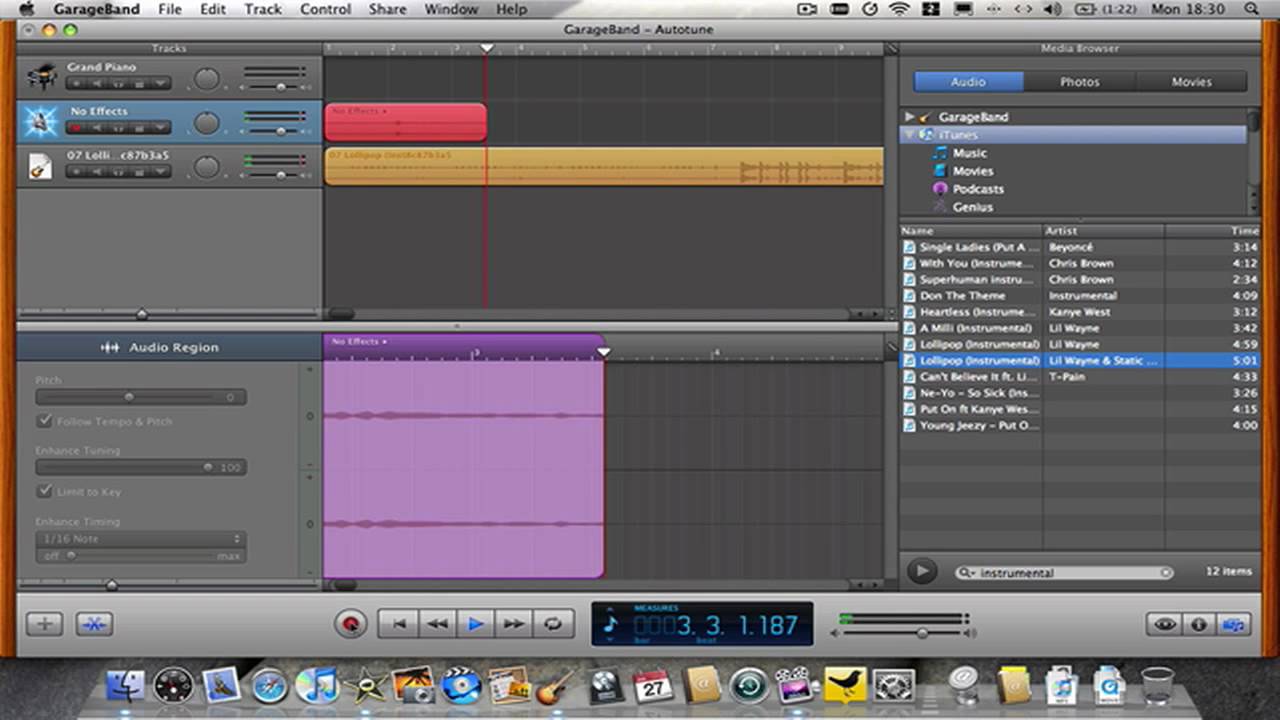Adjust the Pitch slider in Audio Region
1280x720 pixels.
click(129, 397)
